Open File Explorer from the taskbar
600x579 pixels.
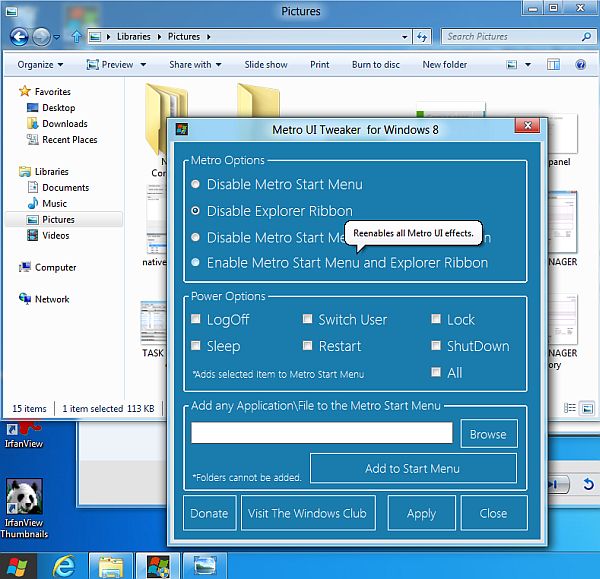112,566
